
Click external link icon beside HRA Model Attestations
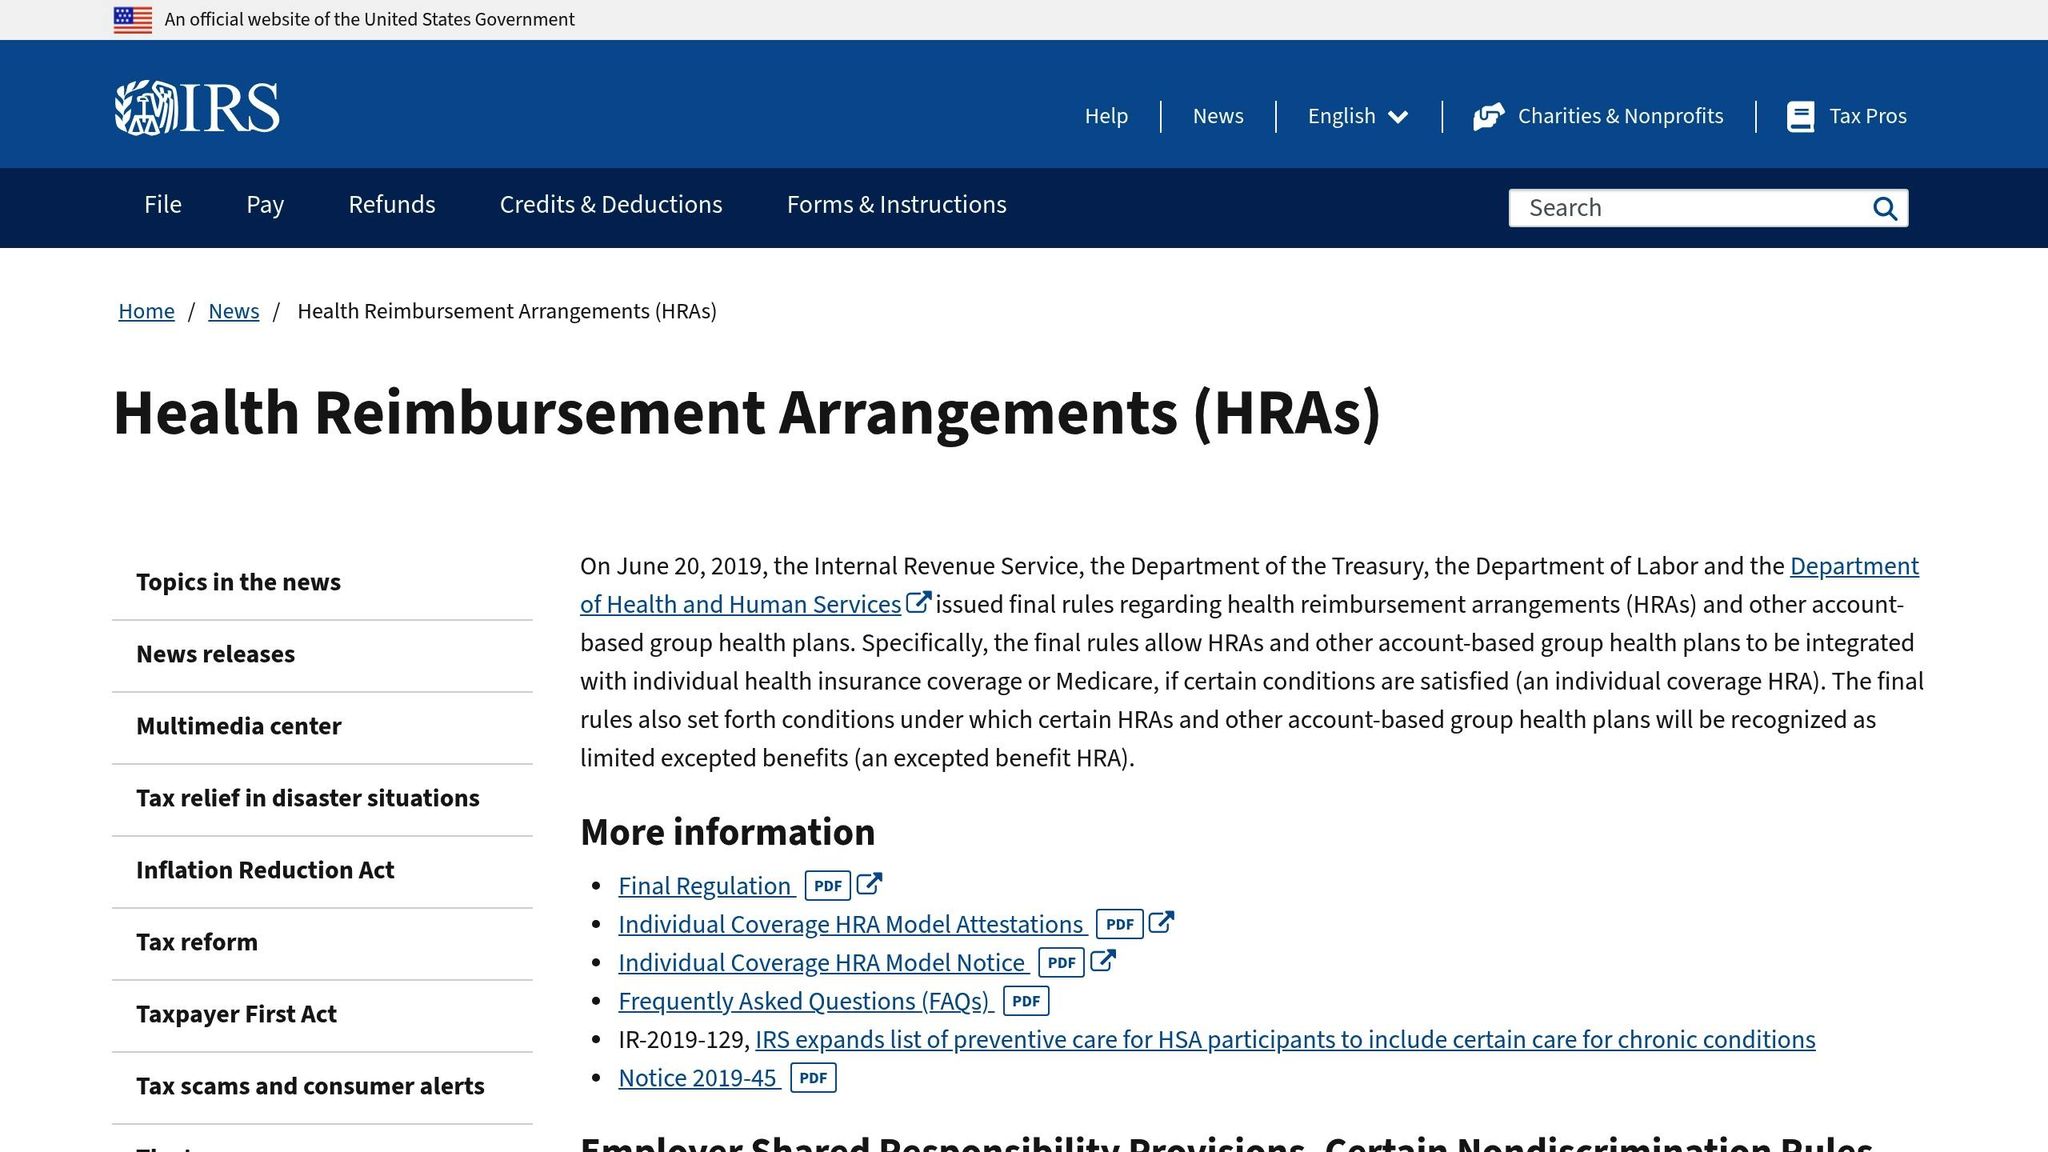[1161, 922]
